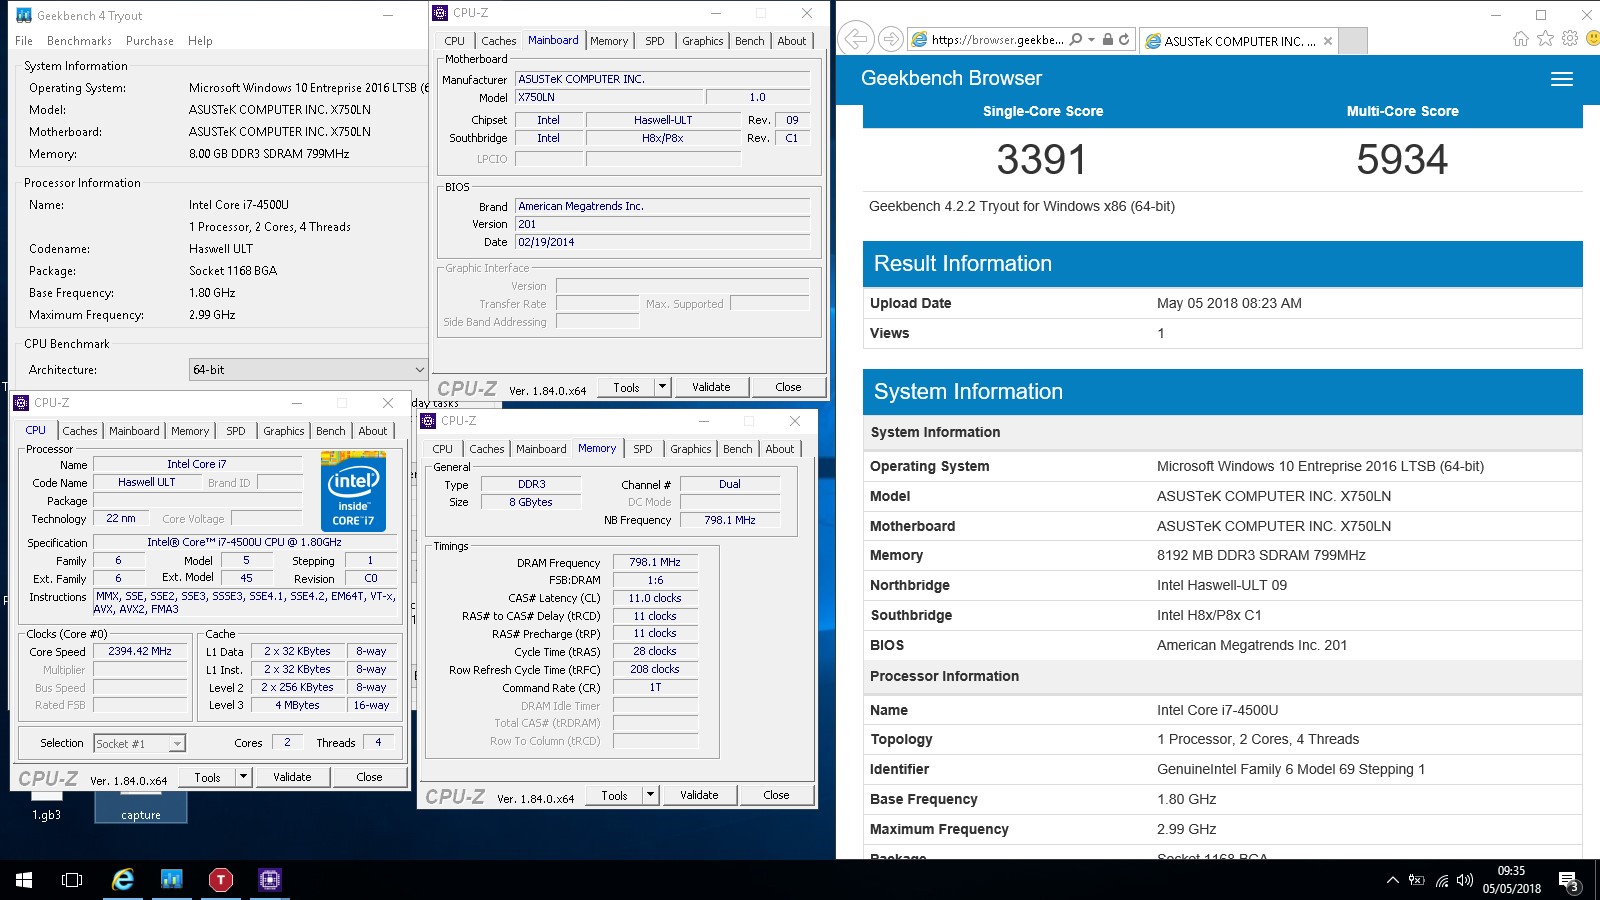Image resolution: width=1600 pixels, height=900 pixels.
Task: Click the security lock icon in address bar
Action: point(1107,40)
